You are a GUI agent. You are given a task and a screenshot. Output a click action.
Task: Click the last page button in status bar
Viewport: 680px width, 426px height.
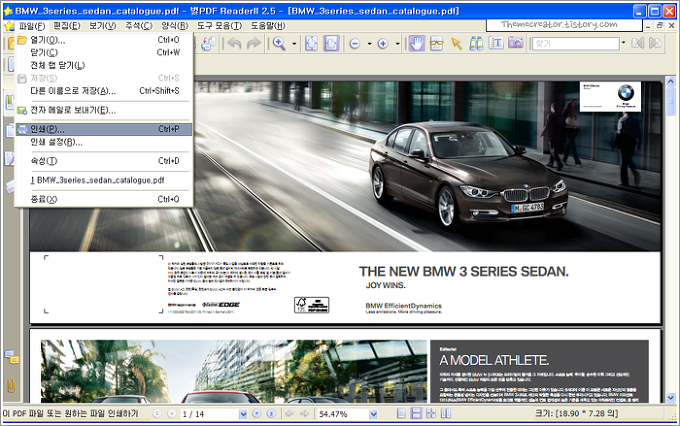(271, 414)
